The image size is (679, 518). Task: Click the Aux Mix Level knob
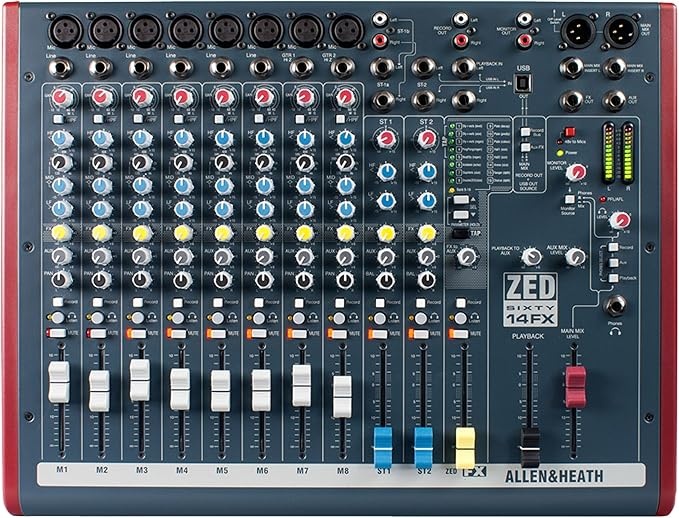(x=575, y=257)
